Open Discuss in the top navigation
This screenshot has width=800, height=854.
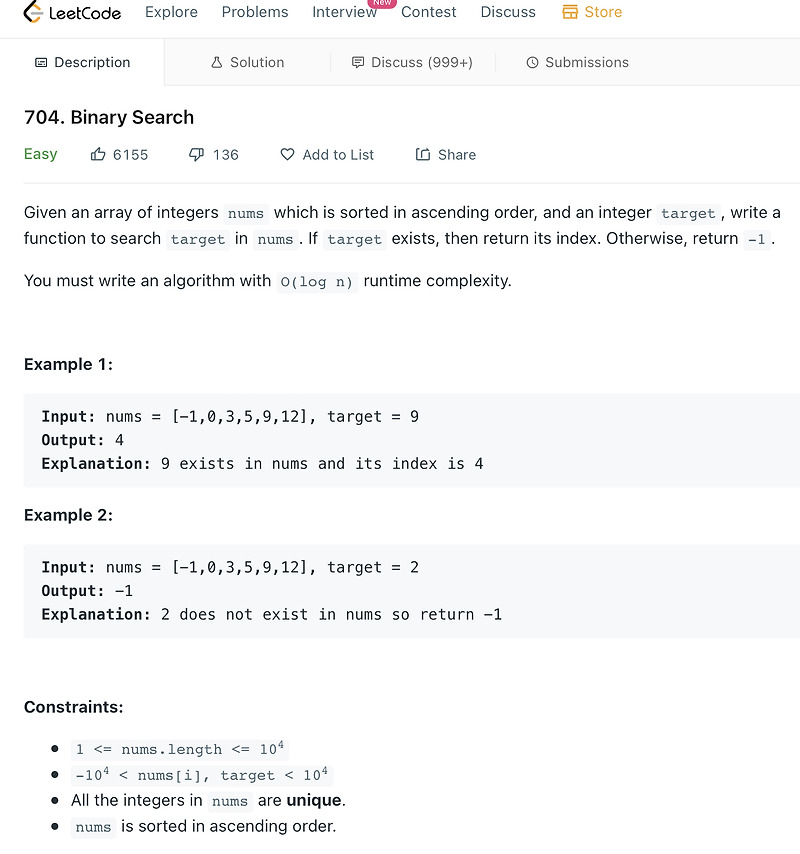coord(508,12)
